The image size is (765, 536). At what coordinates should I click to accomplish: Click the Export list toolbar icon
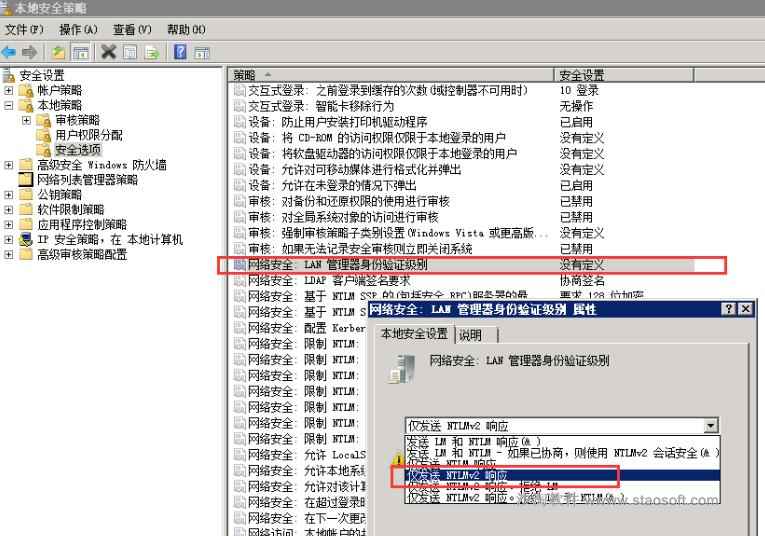click(152, 52)
